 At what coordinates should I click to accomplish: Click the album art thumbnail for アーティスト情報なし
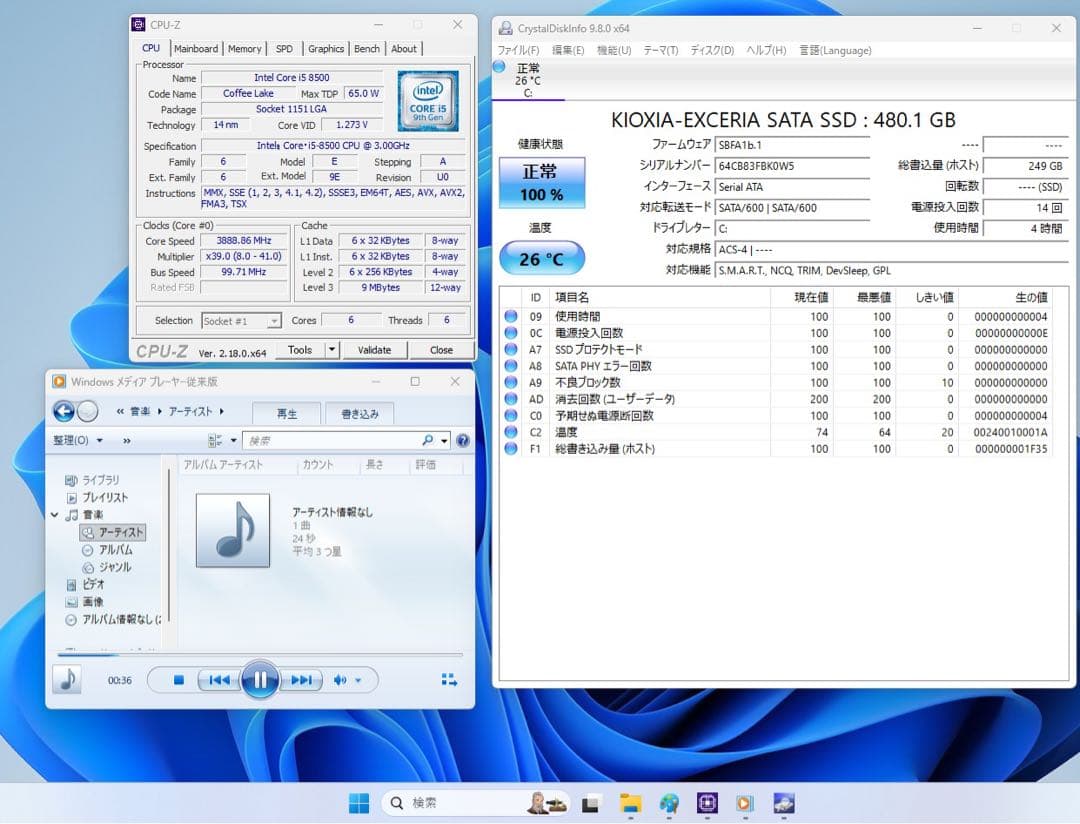tap(233, 530)
